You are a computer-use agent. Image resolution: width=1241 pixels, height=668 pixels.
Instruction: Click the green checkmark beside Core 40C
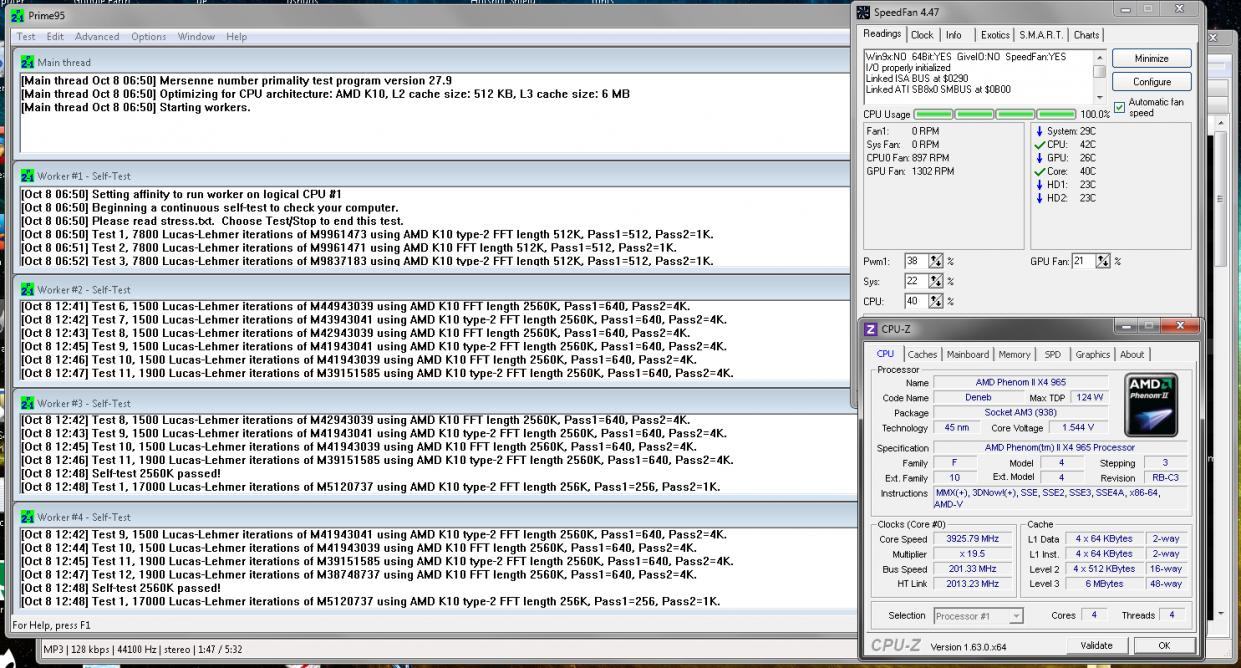click(1040, 171)
